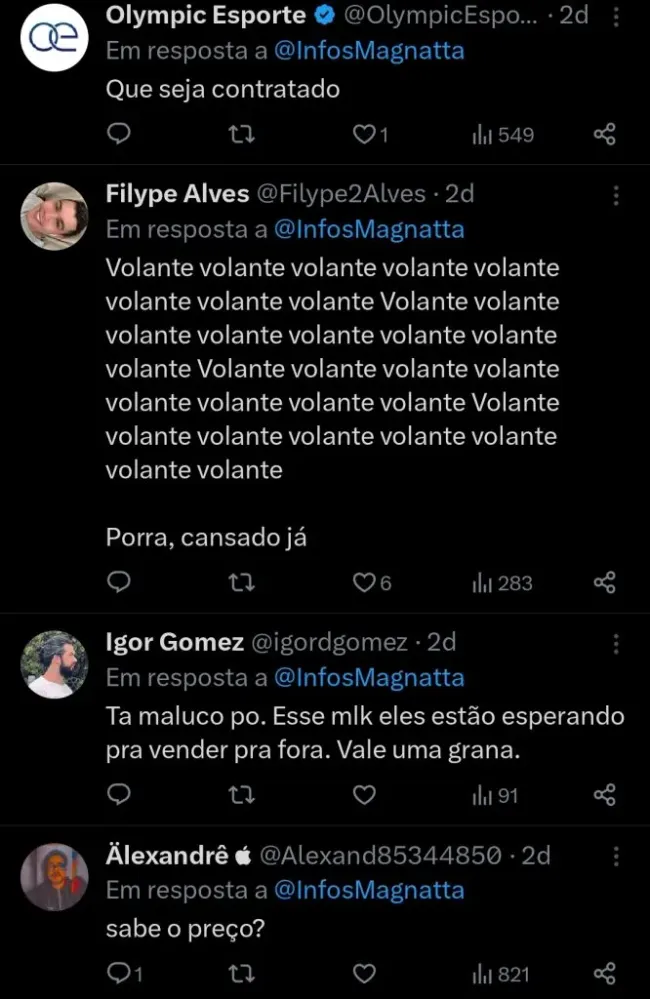650x999 pixels.
Task: Open the reply composer on Igor Gomez's tweet
Action: click(x=119, y=794)
